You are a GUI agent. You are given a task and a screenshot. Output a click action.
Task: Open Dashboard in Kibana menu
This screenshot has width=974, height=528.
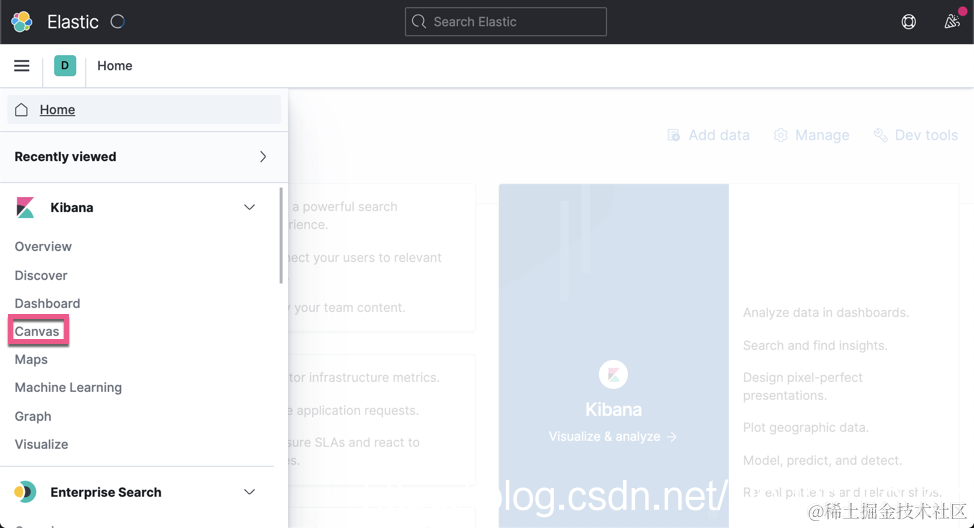pos(47,303)
